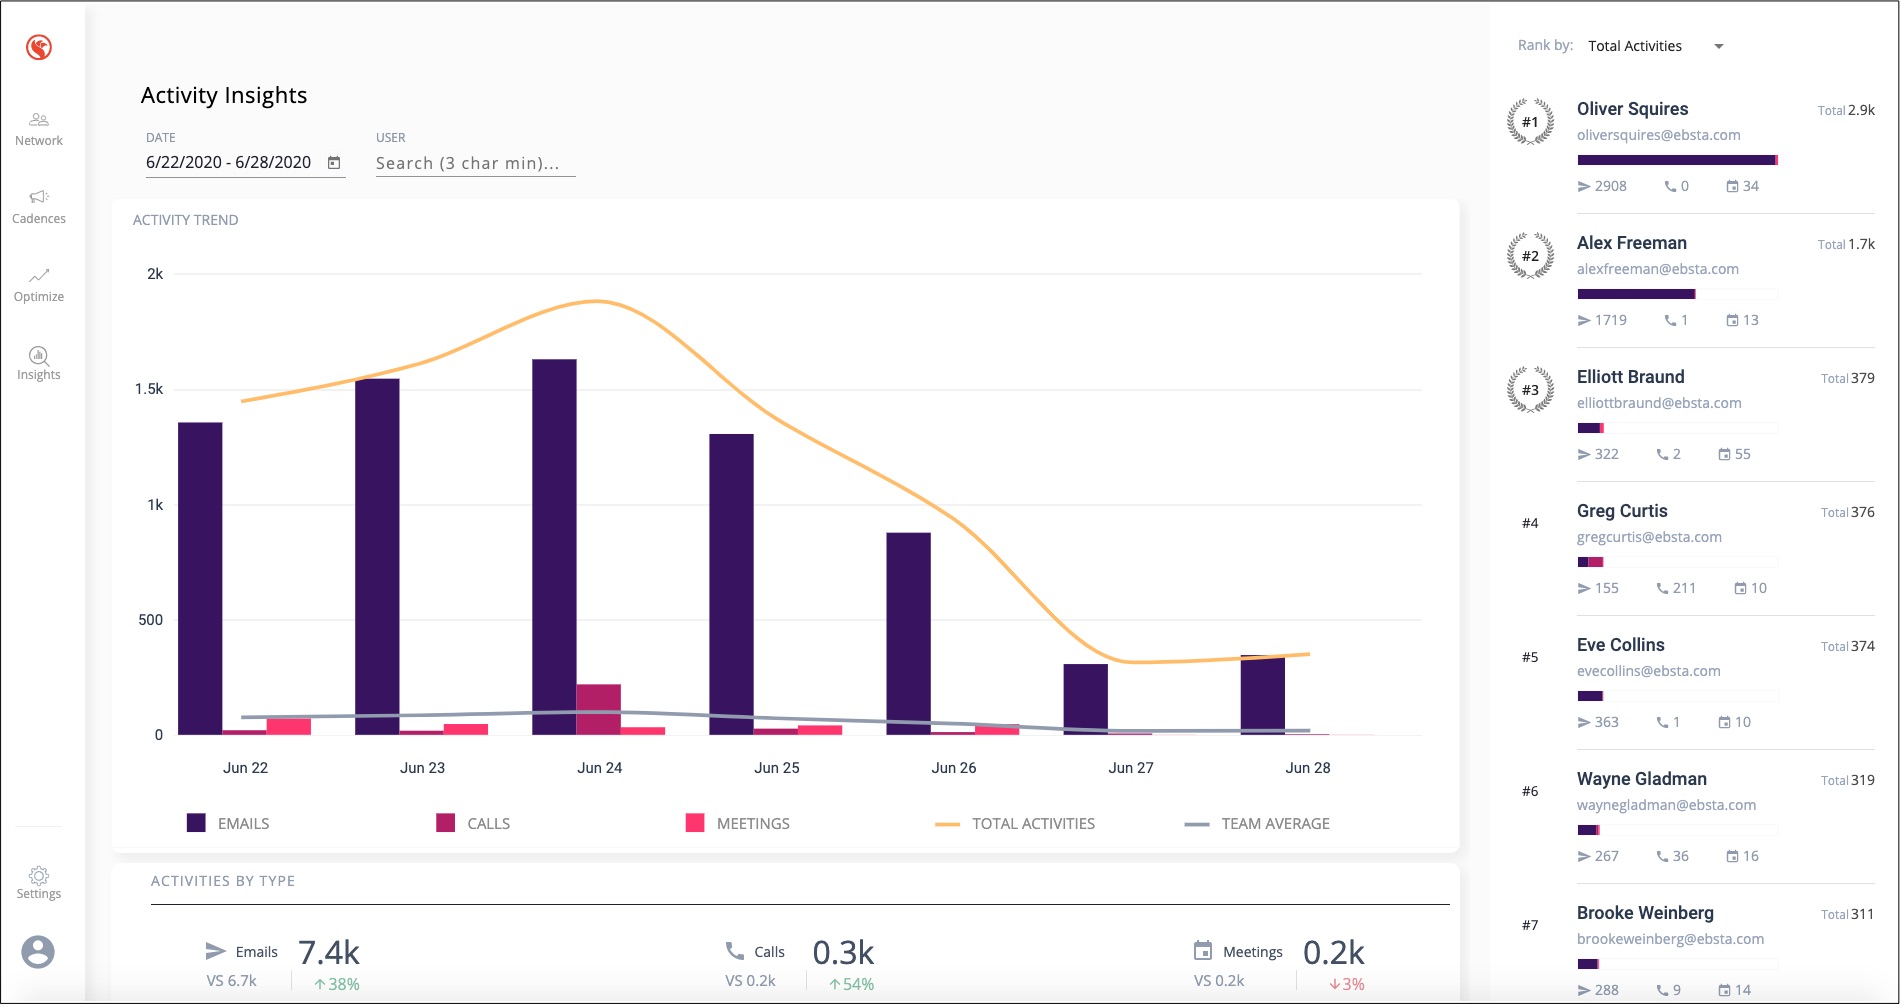Toggle the TEAM AVERAGE legend line
Image resolution: width=1900 pixels, height=1004 pixels.
tap(1258, 823)
